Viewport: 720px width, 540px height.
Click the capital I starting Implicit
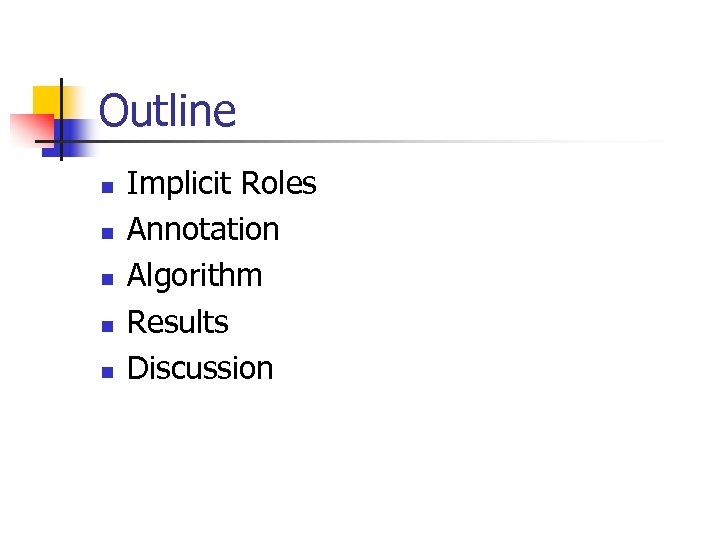(132, 184)
